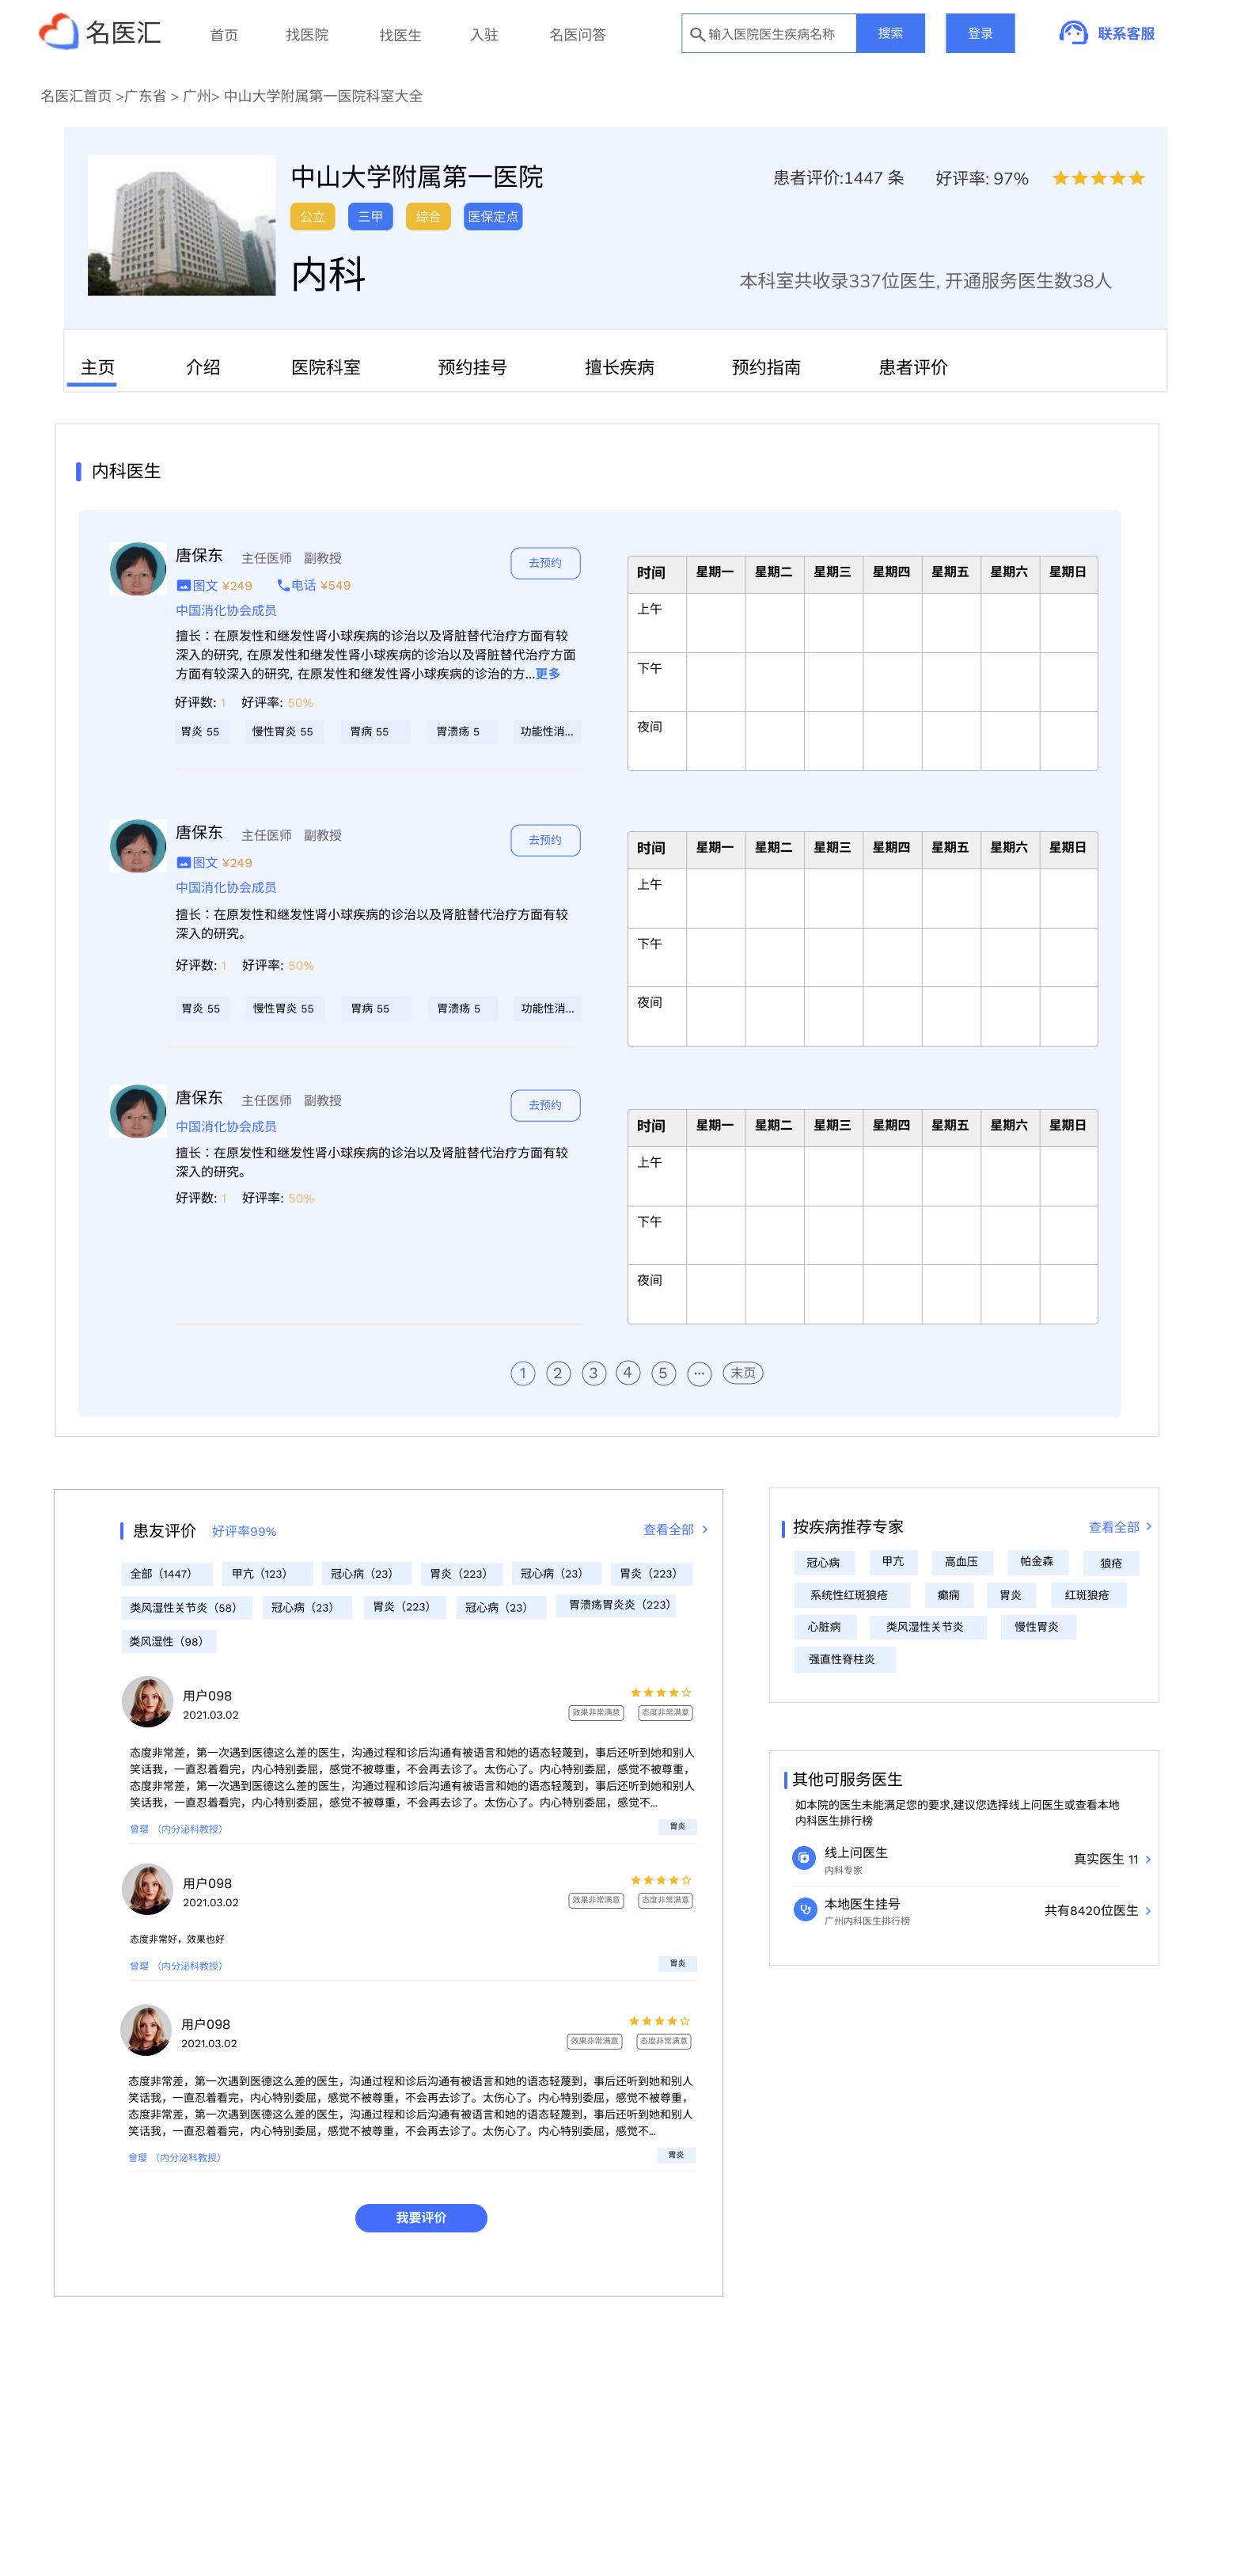Click first doctor's 电话 phone icon
The image size is (1244, 2576).
click(283, 586)
